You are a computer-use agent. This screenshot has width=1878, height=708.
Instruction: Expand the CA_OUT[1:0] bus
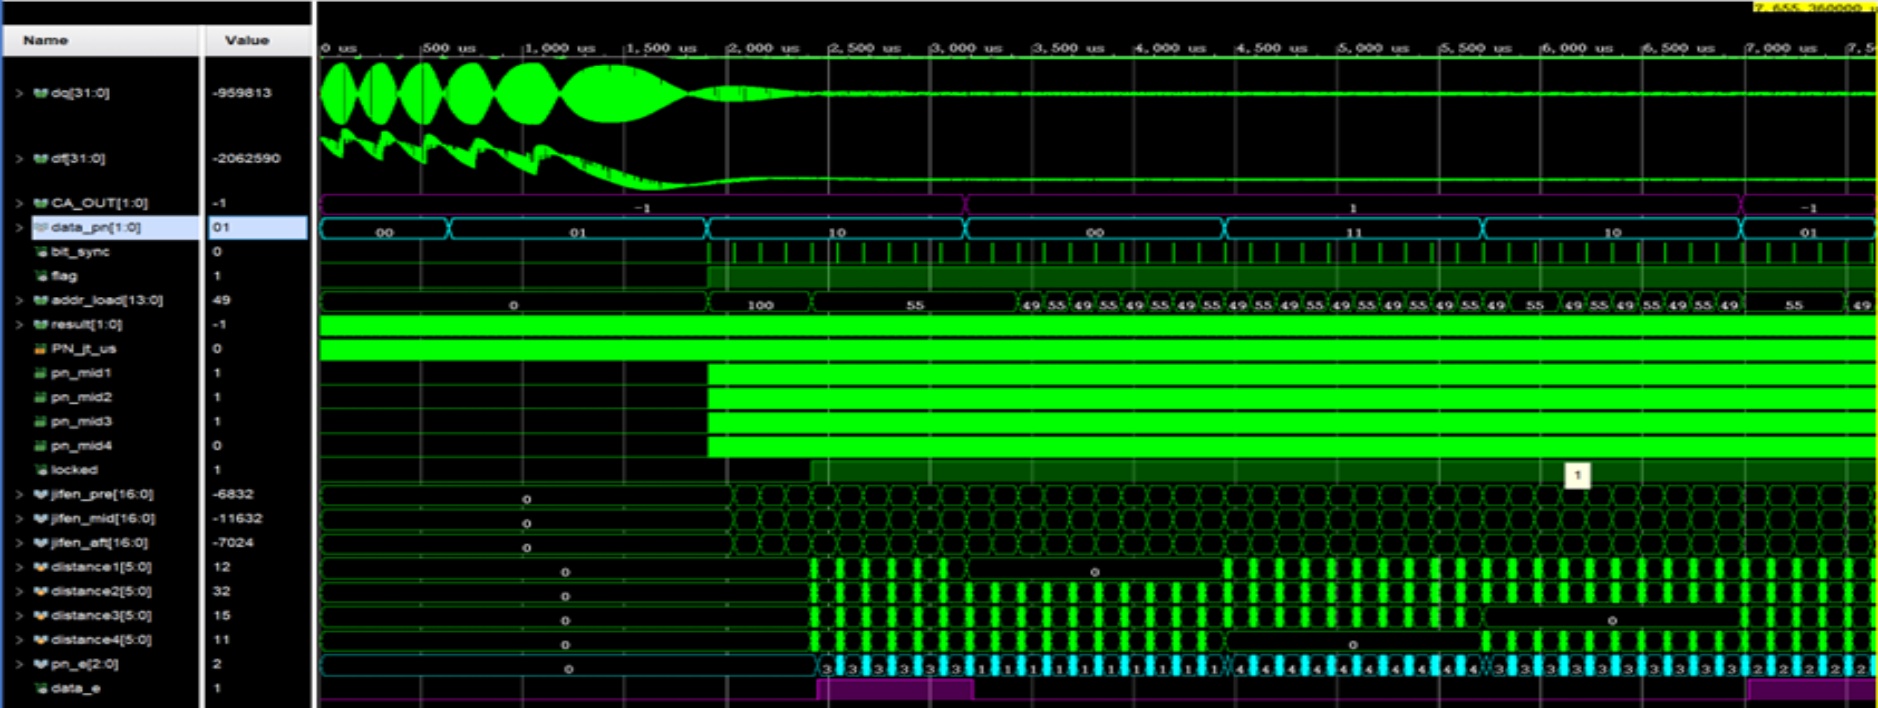coord(19,203)
